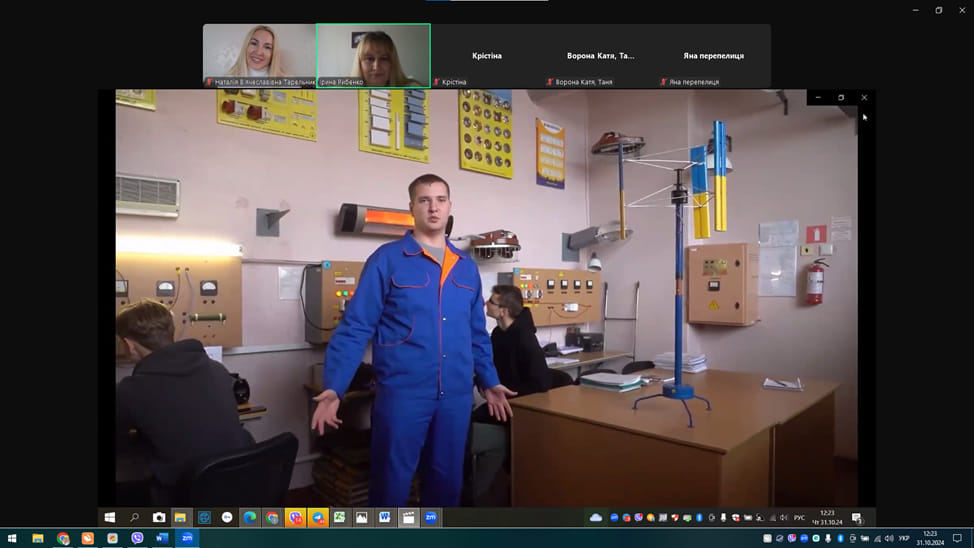
Task: Click muted mic icon beside Яна перепелиця label
Action: click(x=663, y=82)
